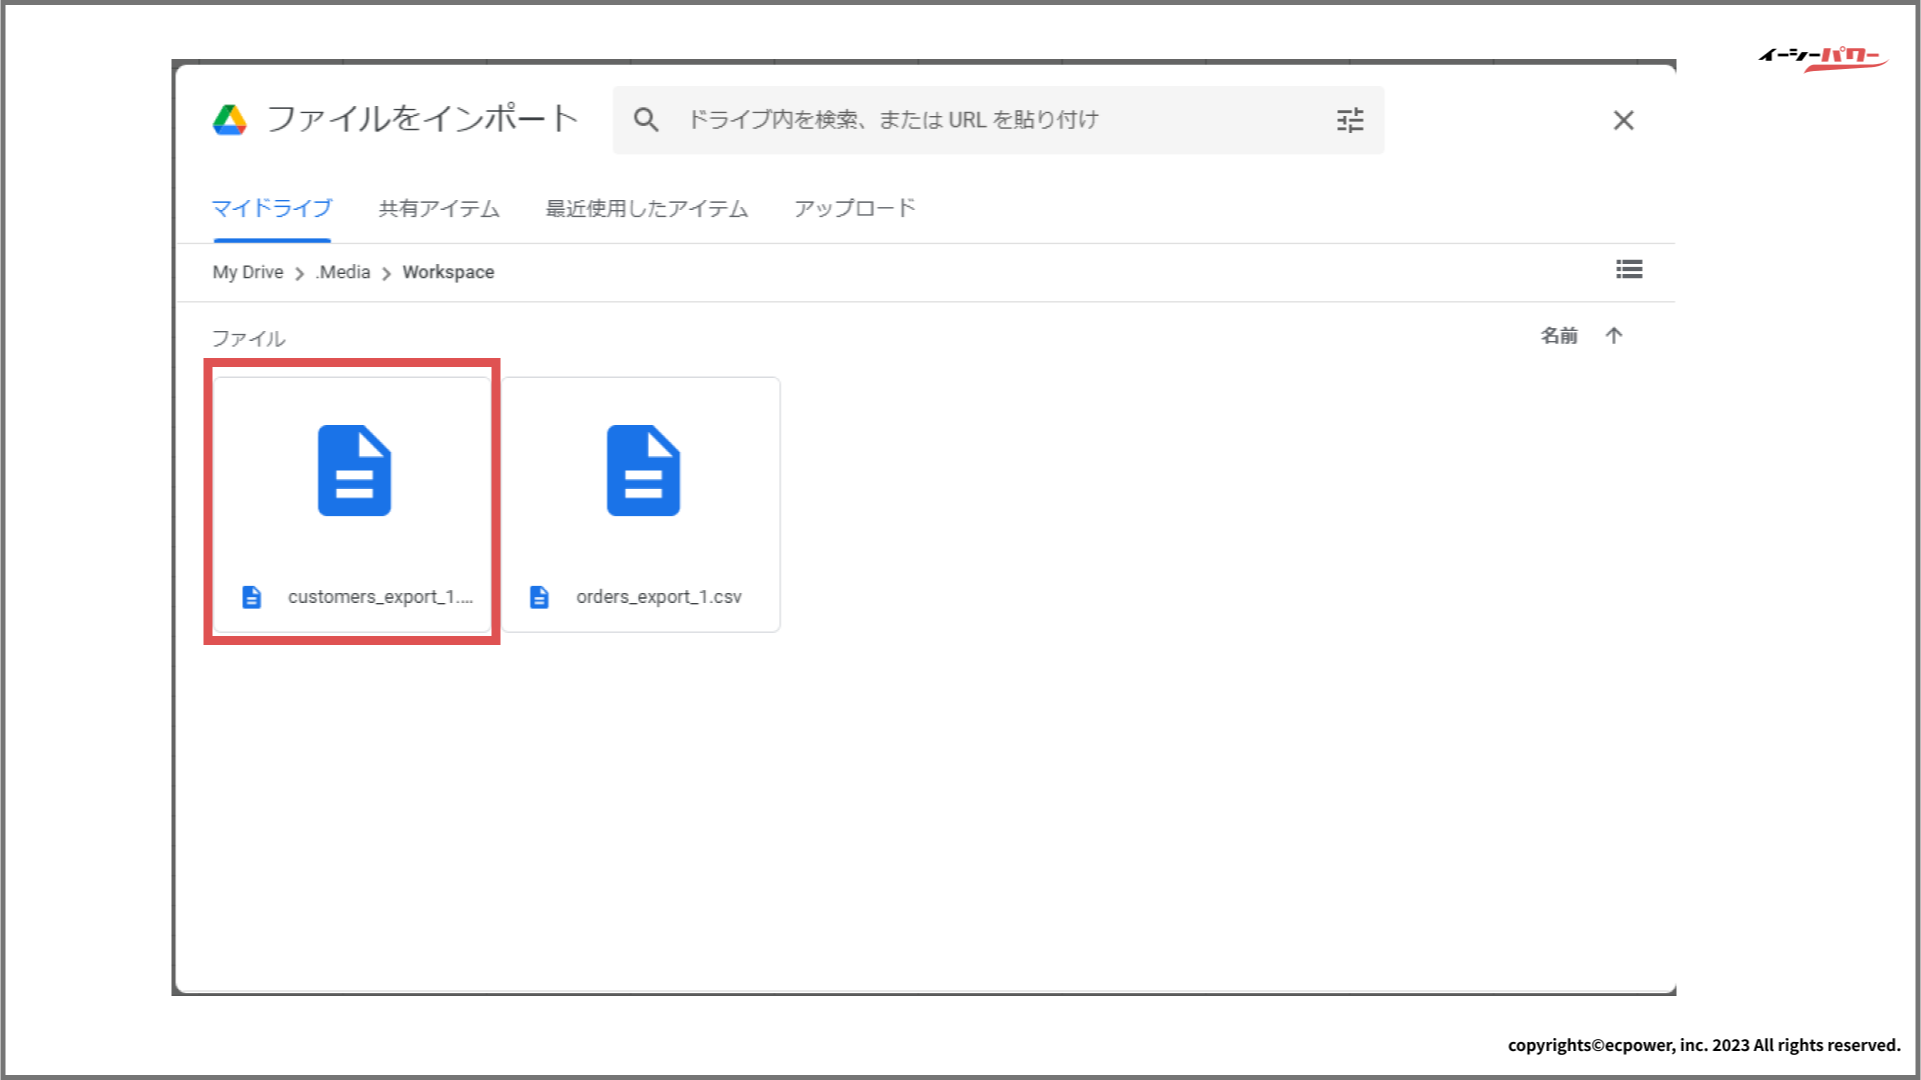Open the 名前 sort option
This screenshot has width=1921, height=1080.
click(1558, 336)
